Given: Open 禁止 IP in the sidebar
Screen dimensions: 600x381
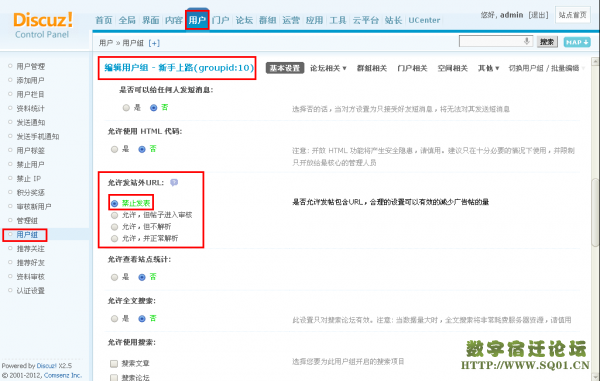Looking at the screenshot, I should point(29,179).
